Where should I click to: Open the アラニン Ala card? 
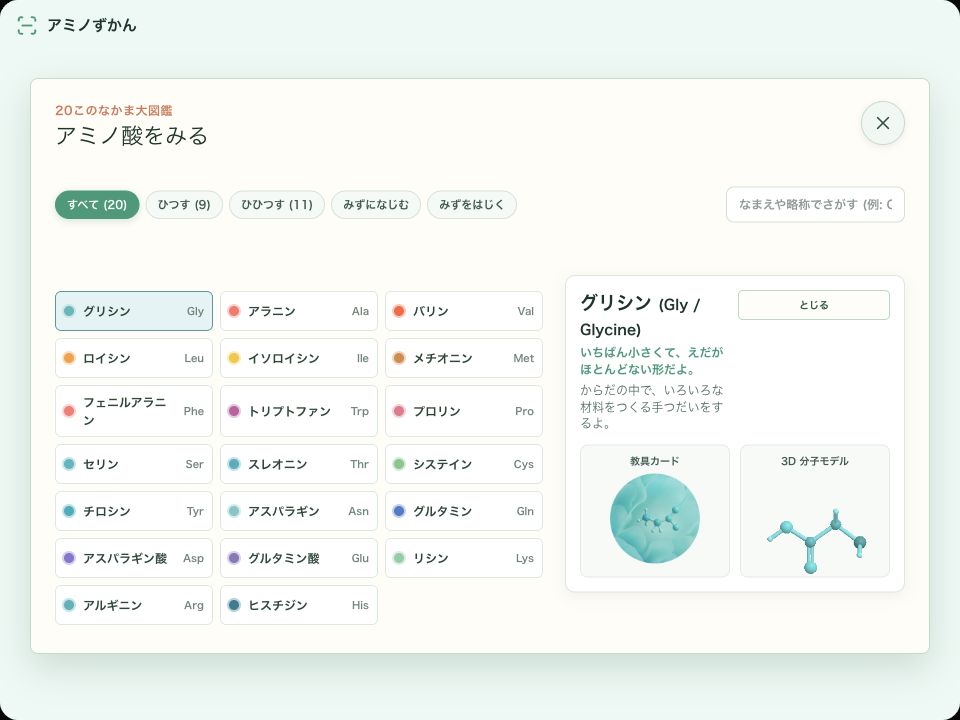299,311
